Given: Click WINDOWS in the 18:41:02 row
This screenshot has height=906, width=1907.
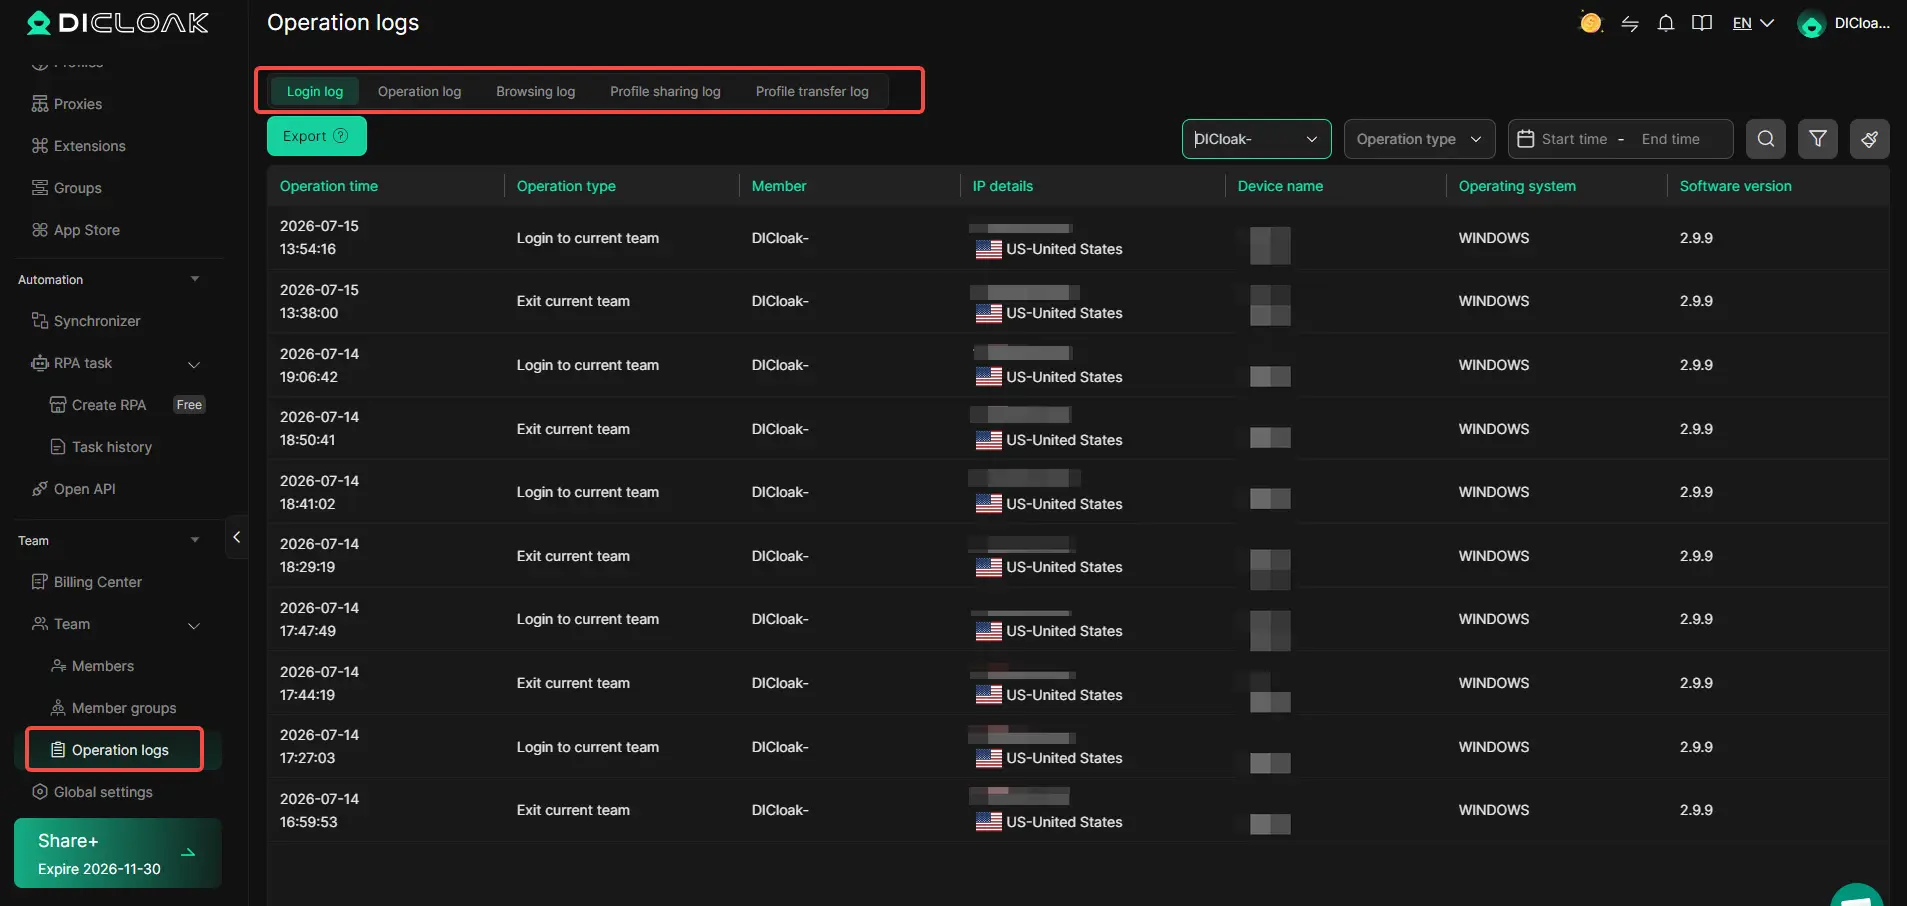Looking at the screenshot, I should (x=1494, y=492).
